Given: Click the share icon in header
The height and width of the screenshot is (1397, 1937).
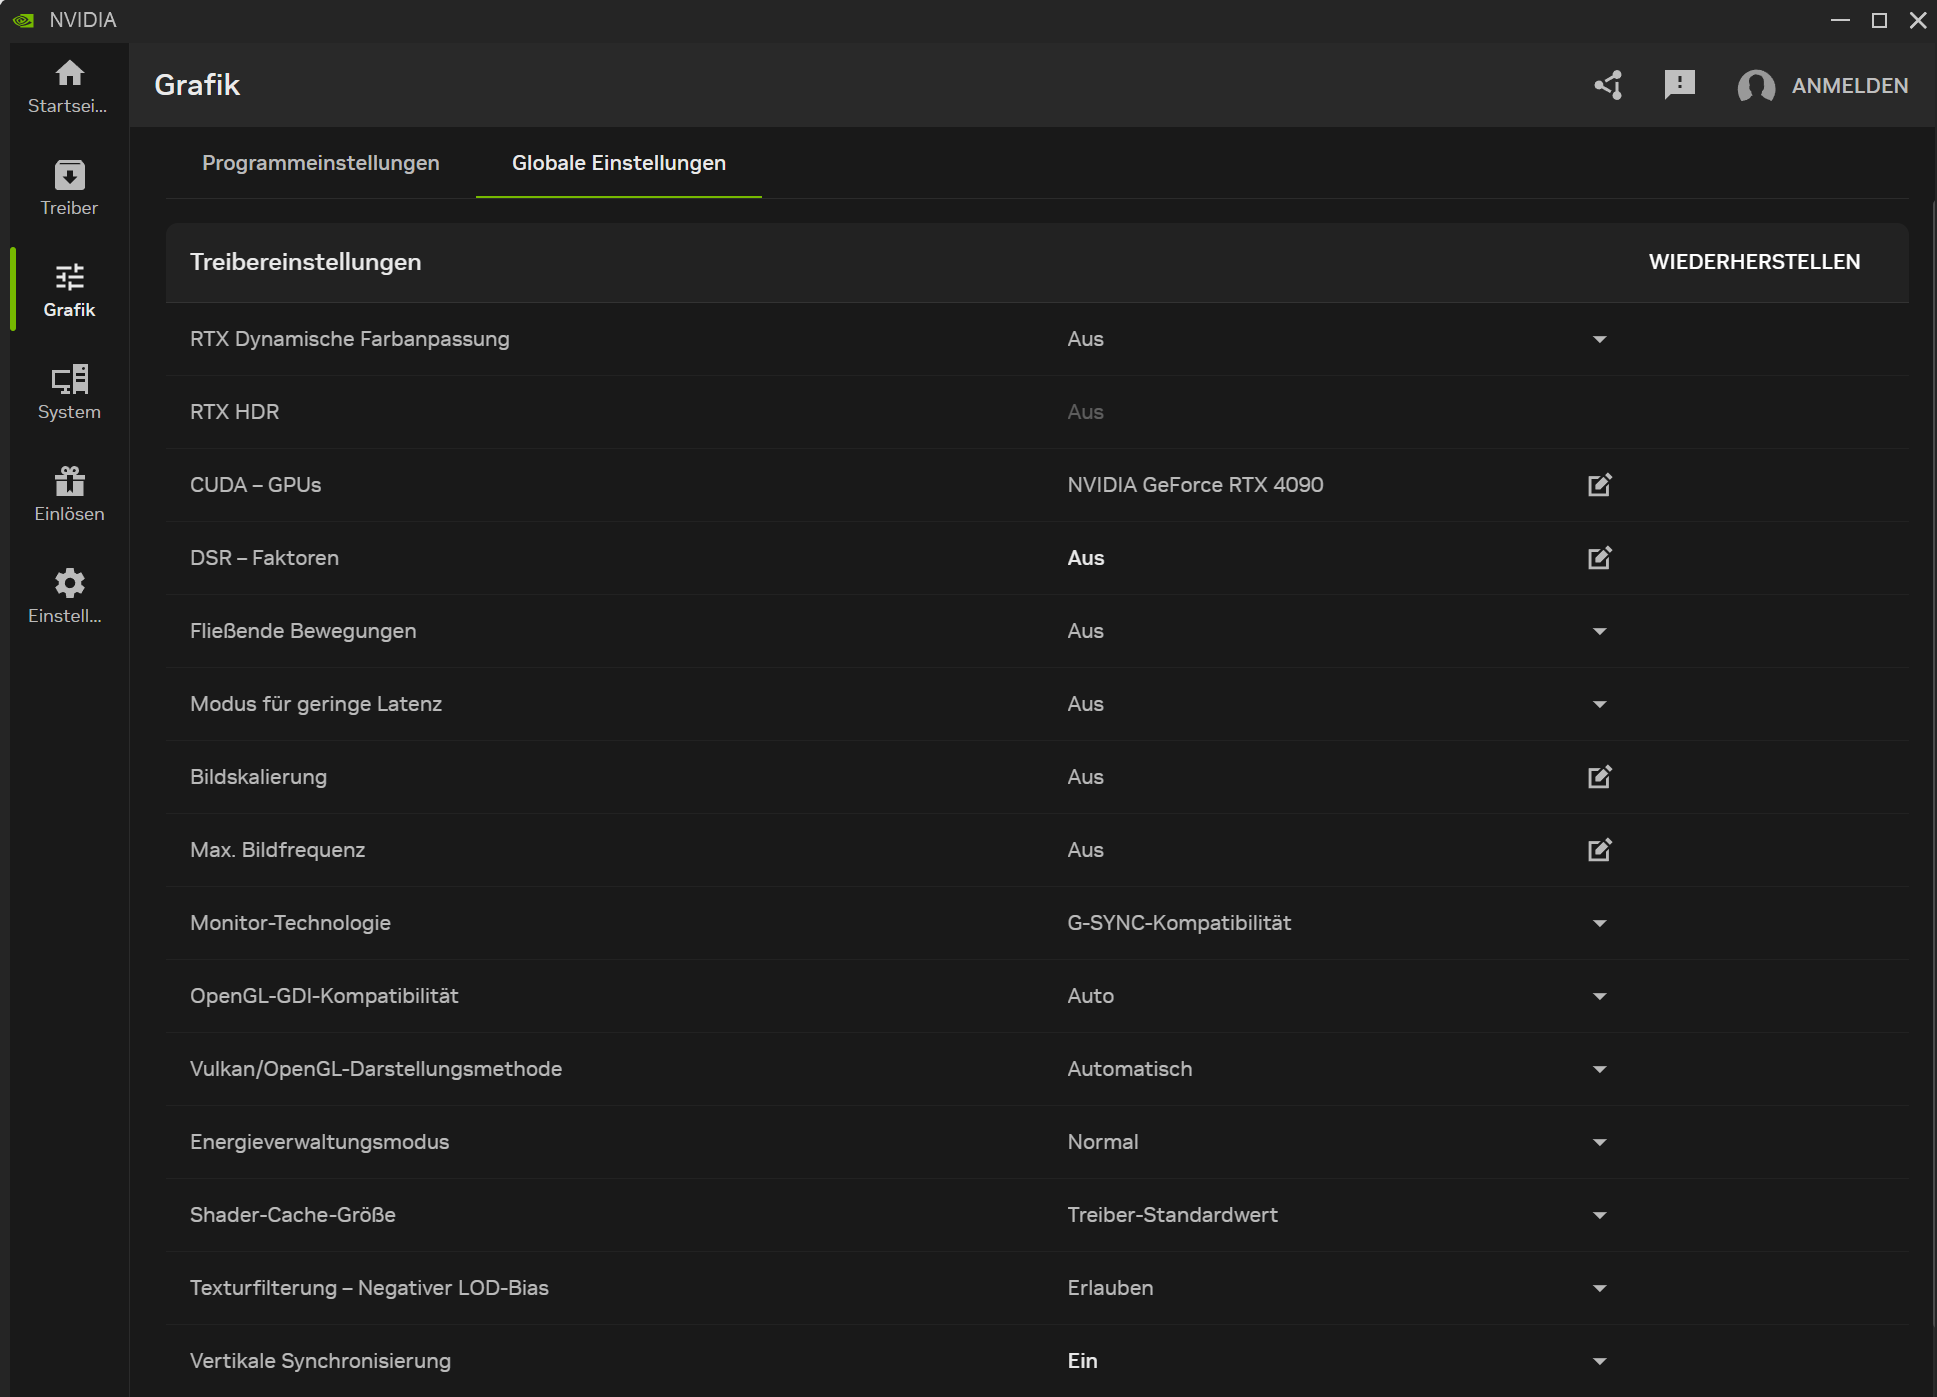Looking at the screenshot, I should coord(1608,85).
